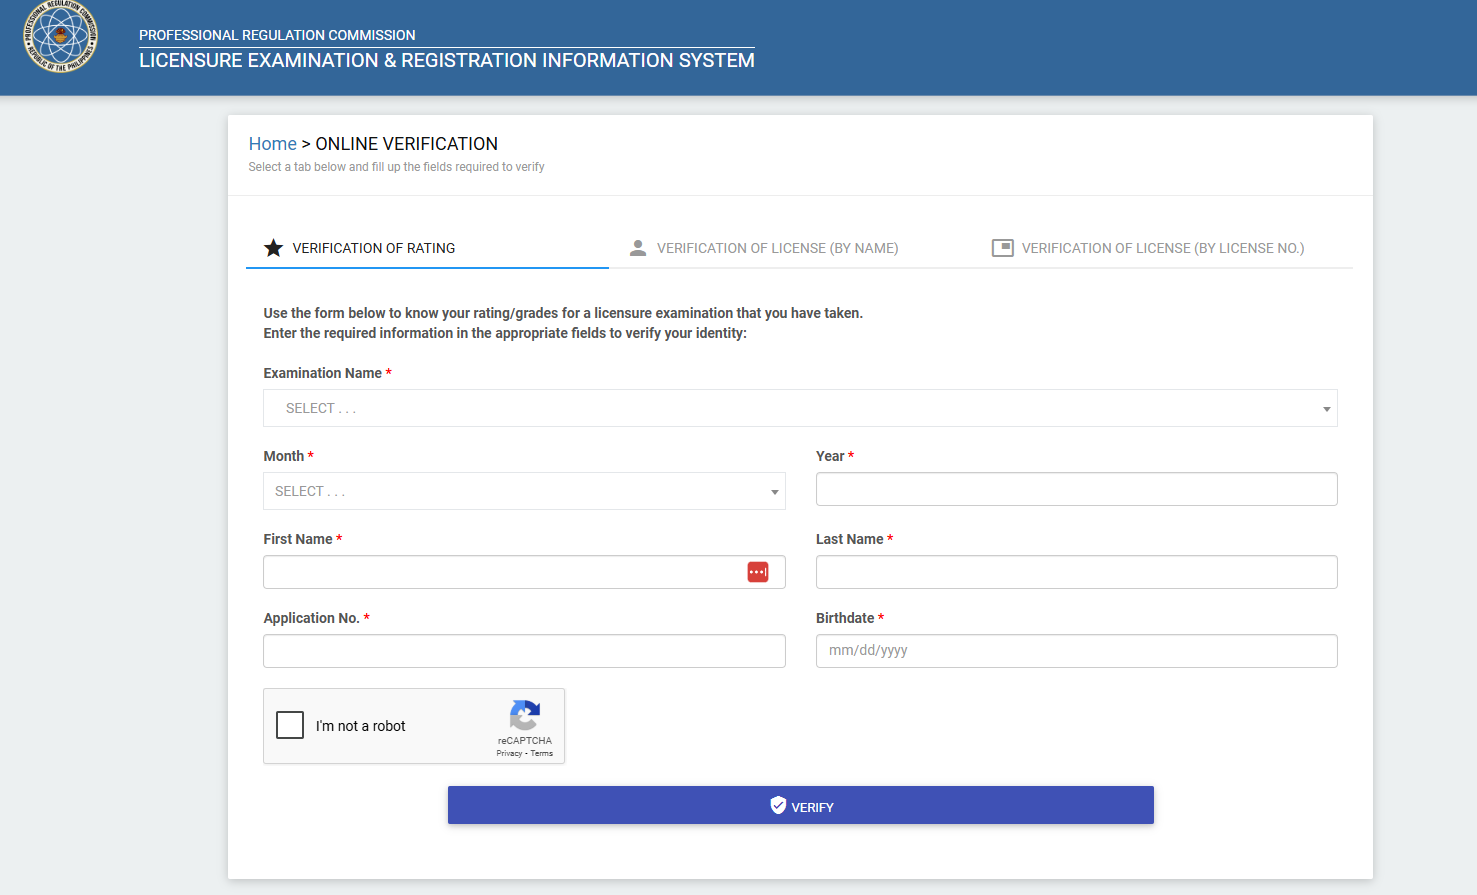This screenshot has height=895, width=1477.
Task: Click the ID card icon on the By License No. tab
Action: click(1001, 246)
